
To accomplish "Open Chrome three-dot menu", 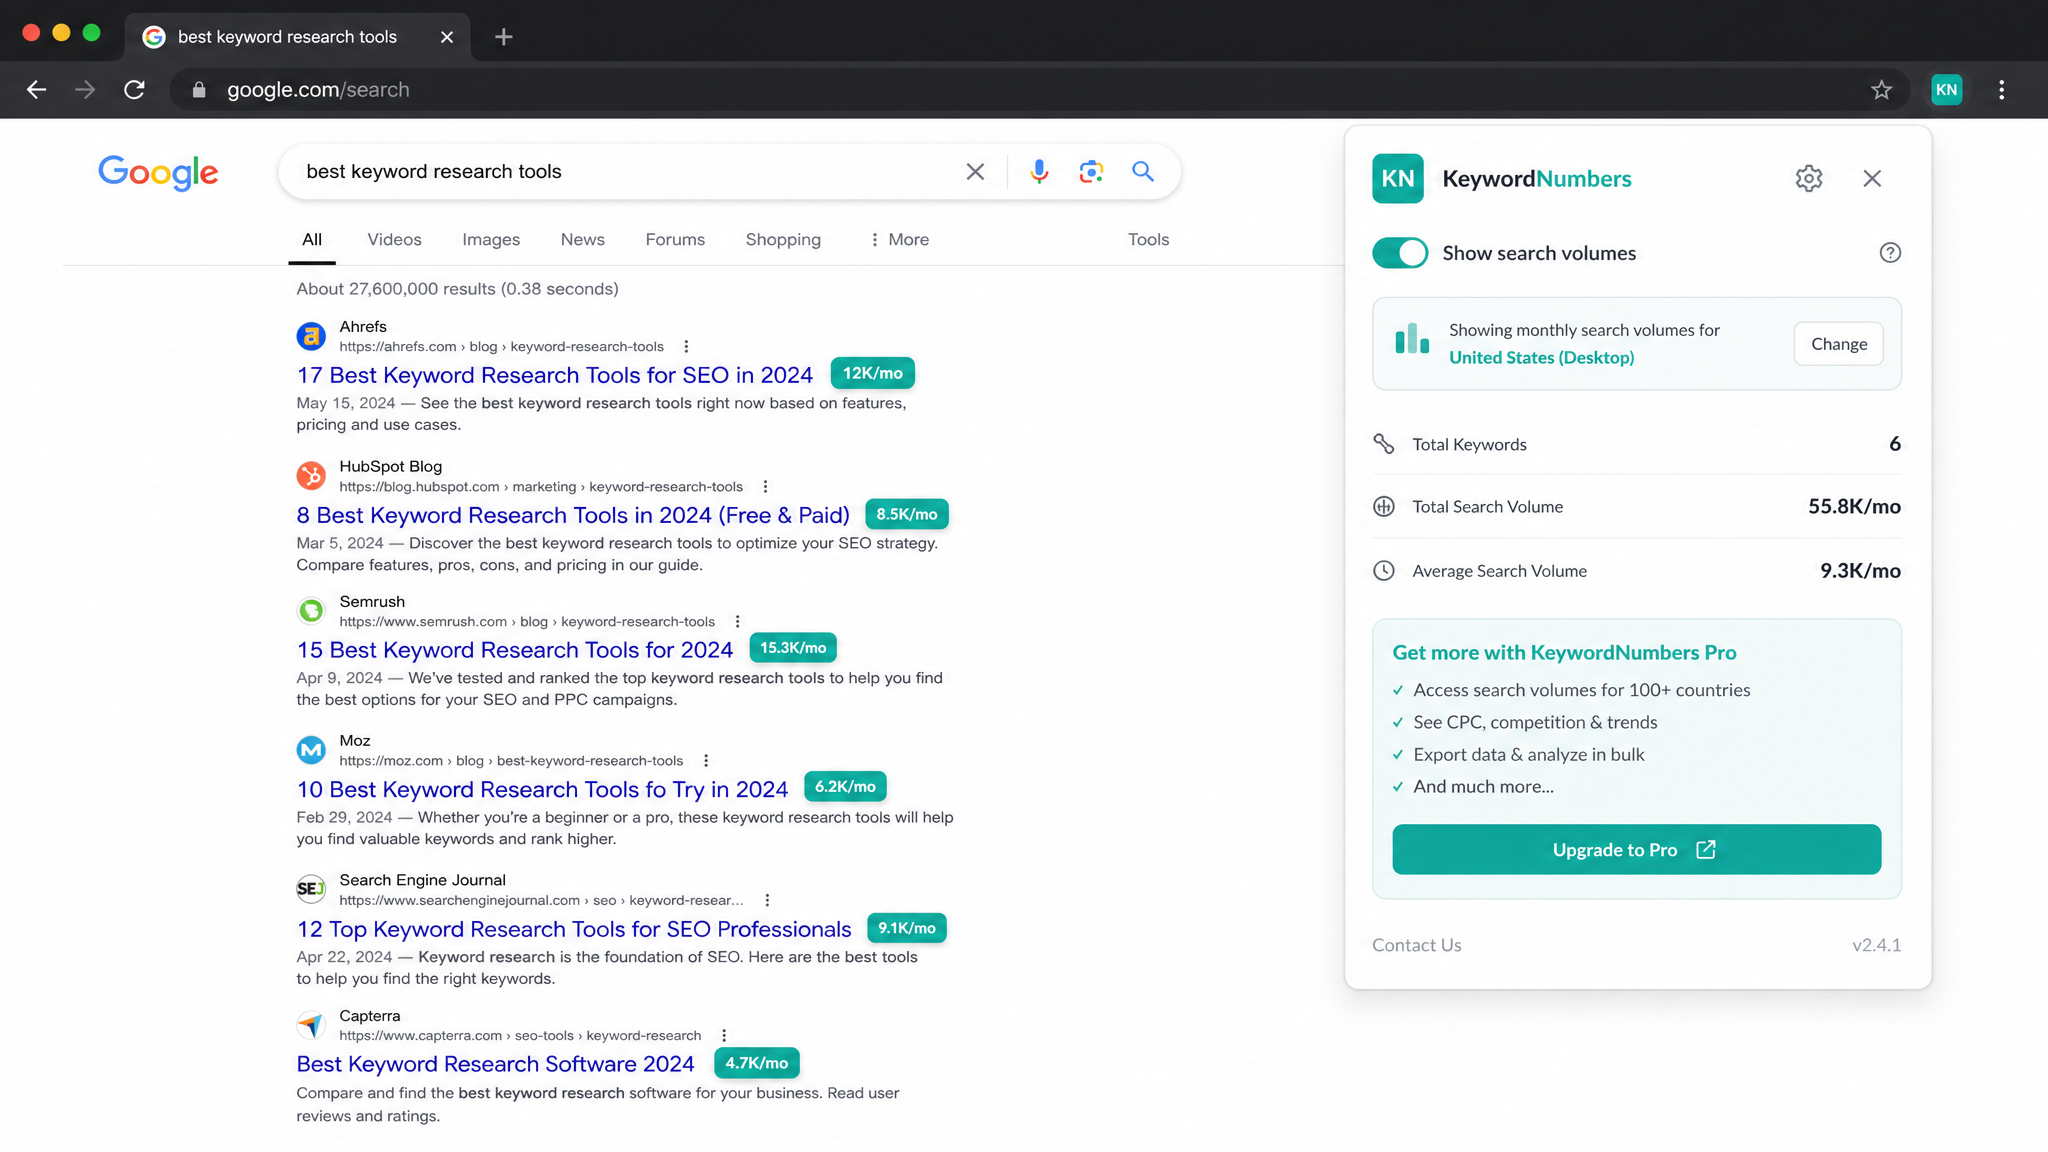I will 2001,90.
